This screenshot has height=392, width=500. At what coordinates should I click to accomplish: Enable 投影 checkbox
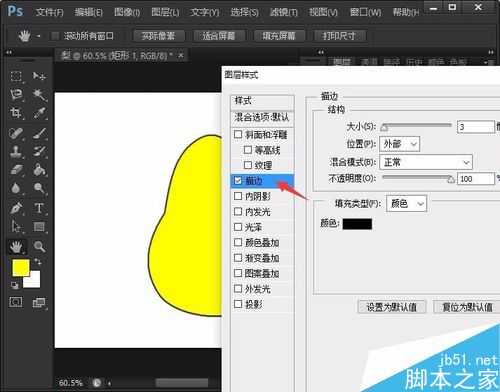(238, 304)
